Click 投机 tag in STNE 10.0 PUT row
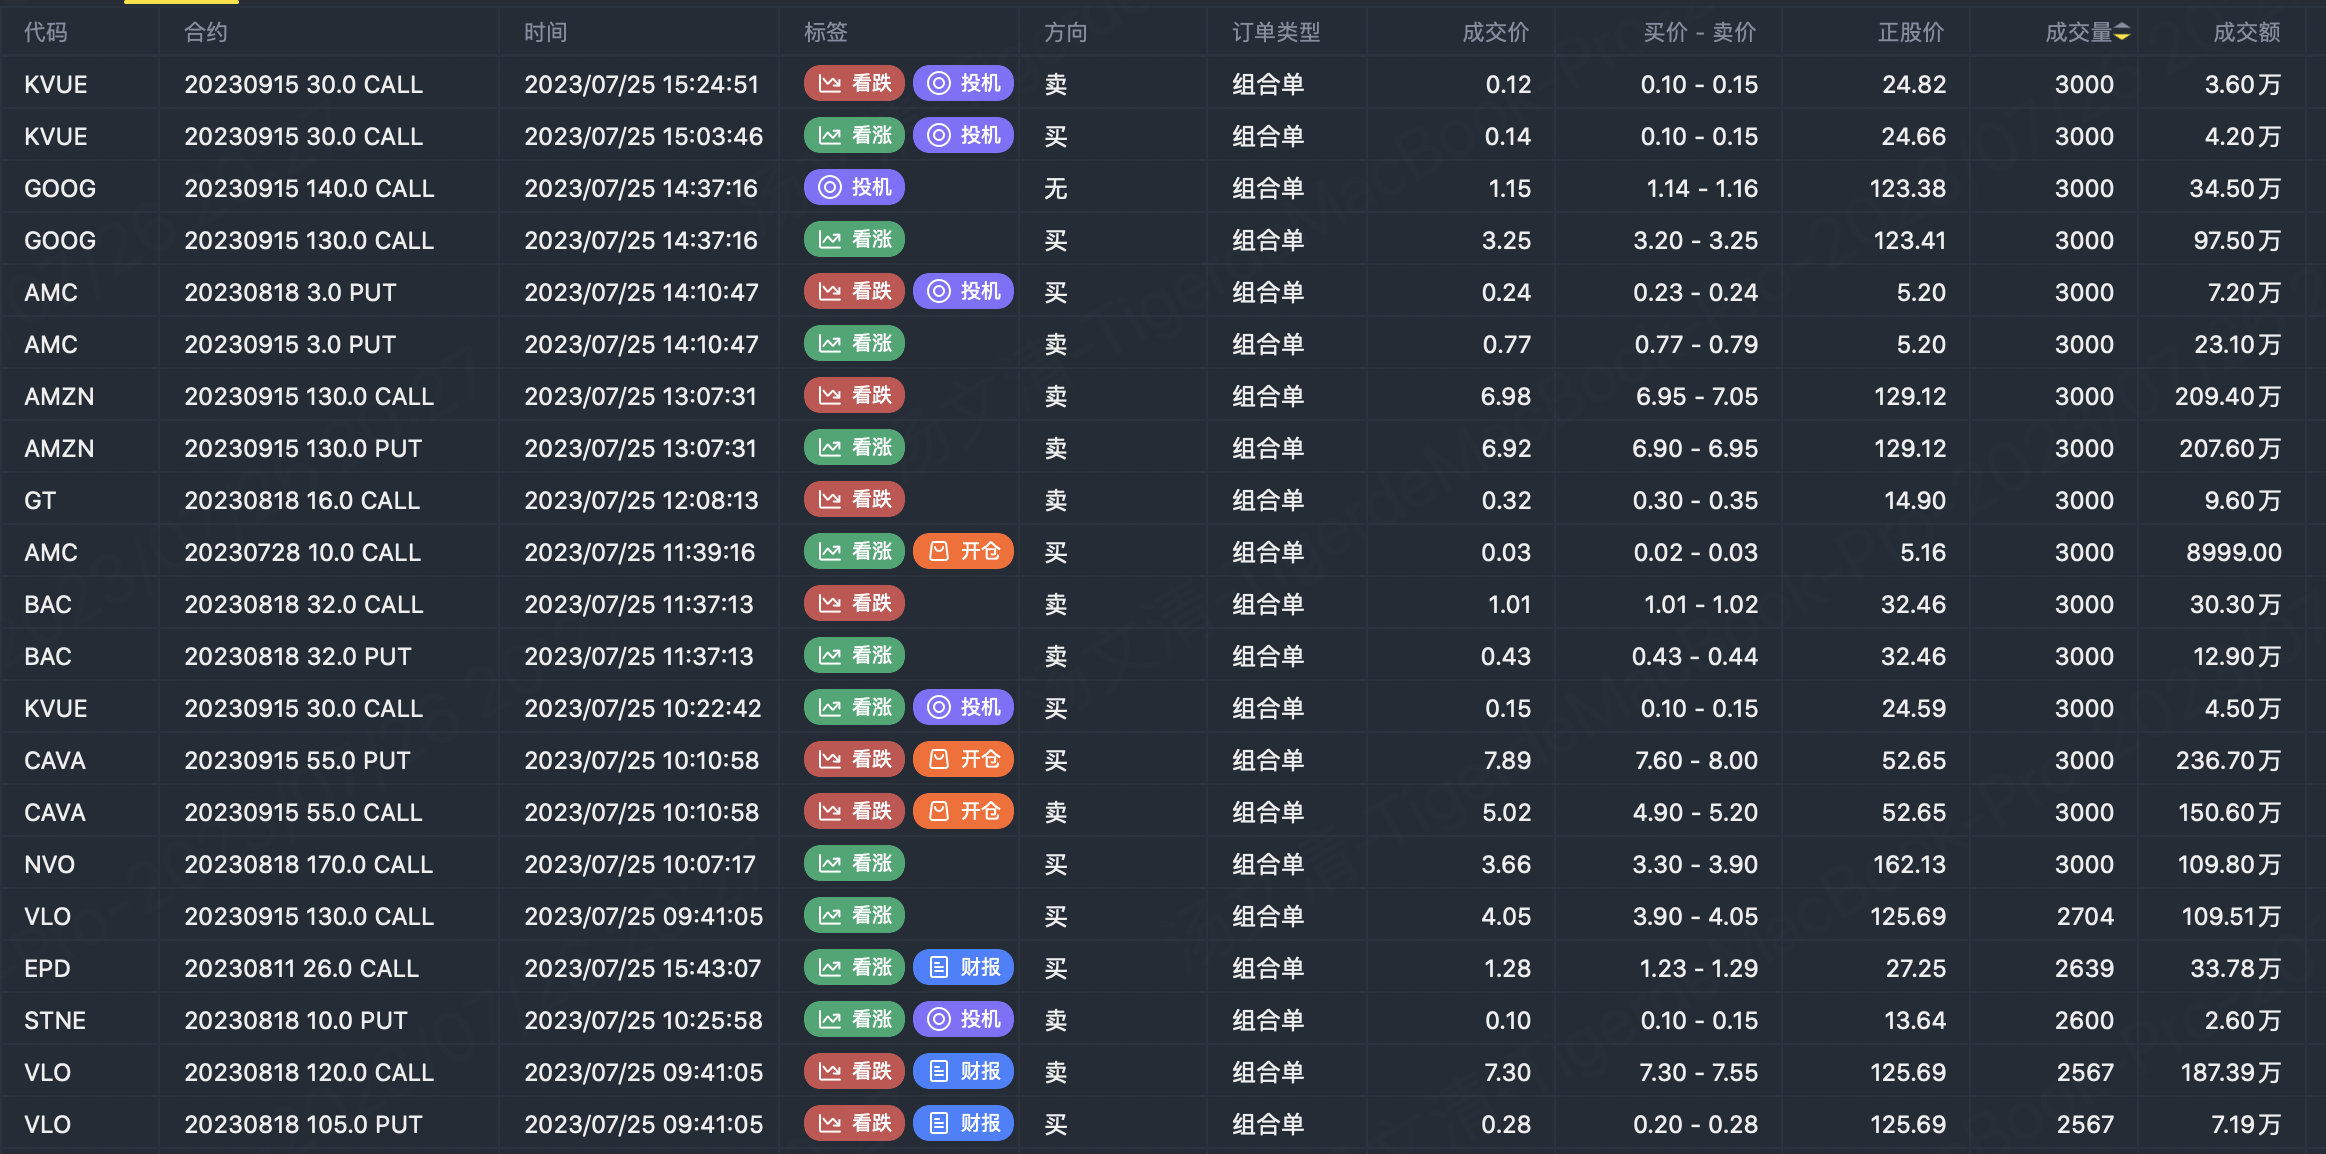This screenshot has width=2326, height=1154. click(963, 1019)
